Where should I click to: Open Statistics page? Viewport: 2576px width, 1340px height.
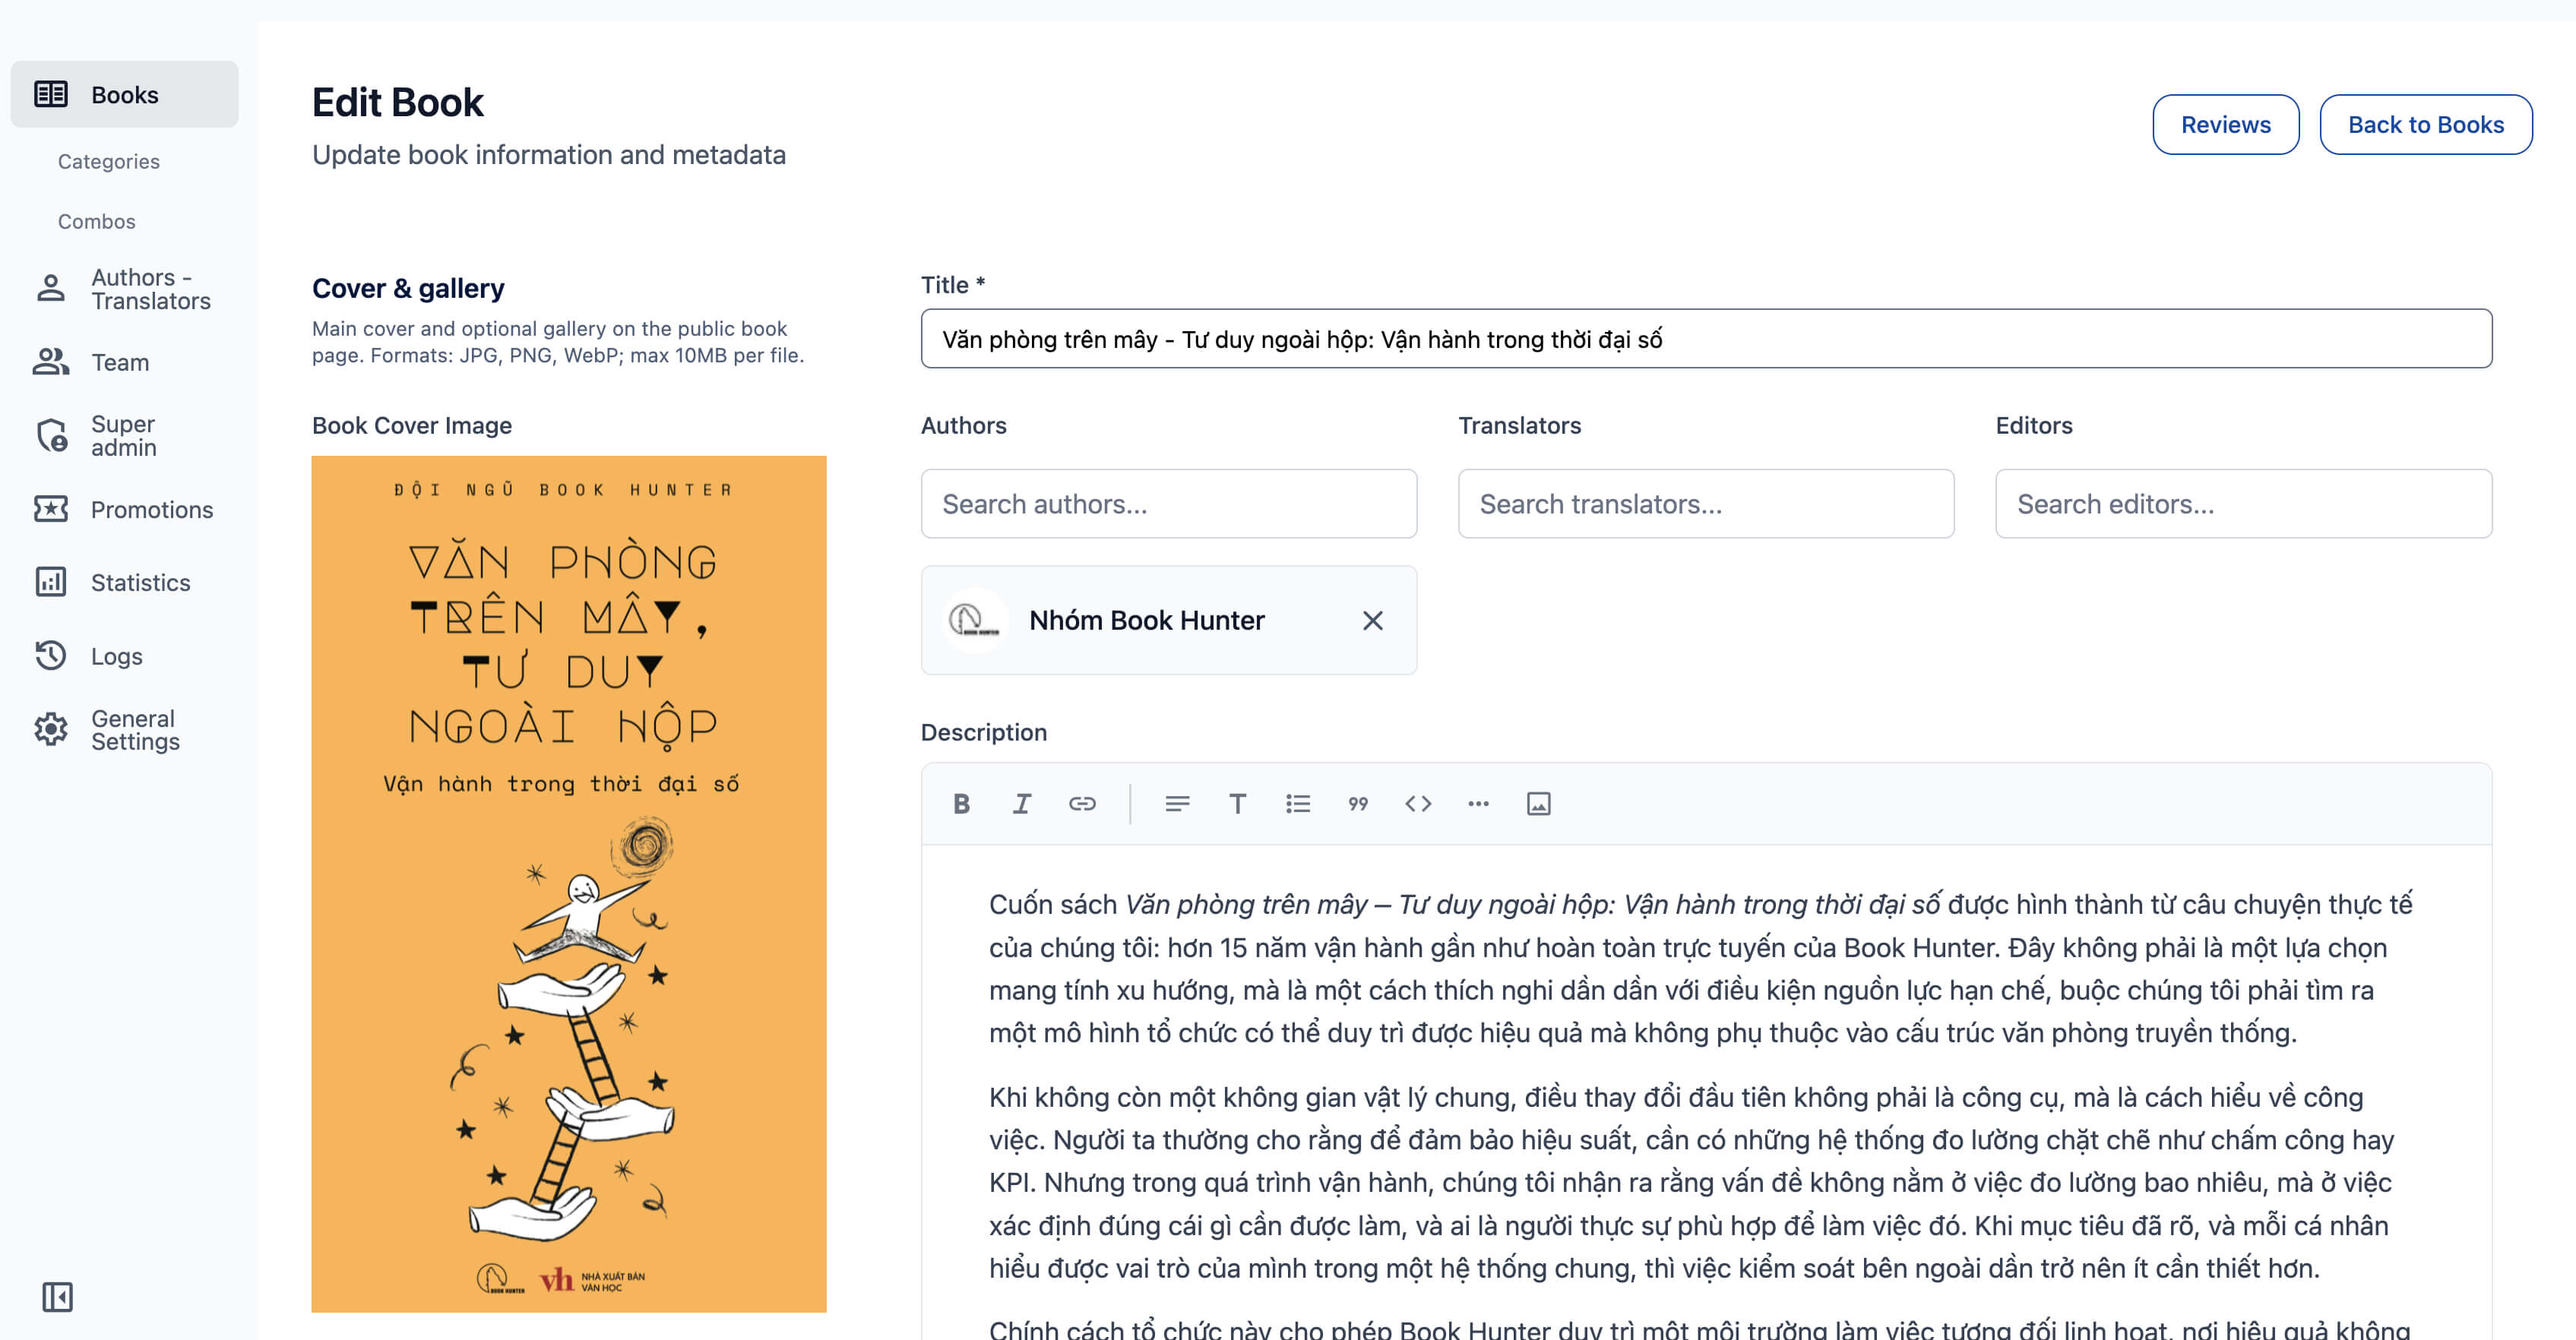click(x=140, y=582)
